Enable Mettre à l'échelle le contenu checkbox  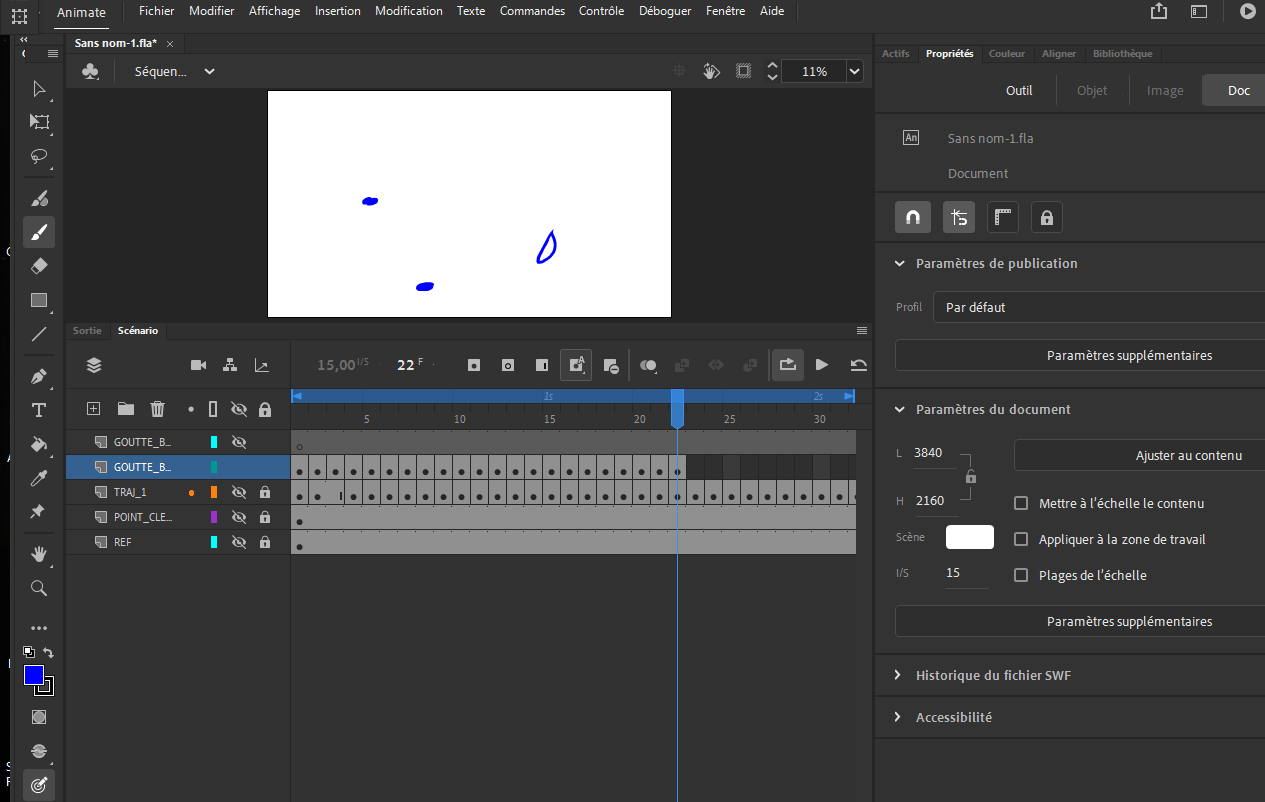click(x=1021, y=503)
